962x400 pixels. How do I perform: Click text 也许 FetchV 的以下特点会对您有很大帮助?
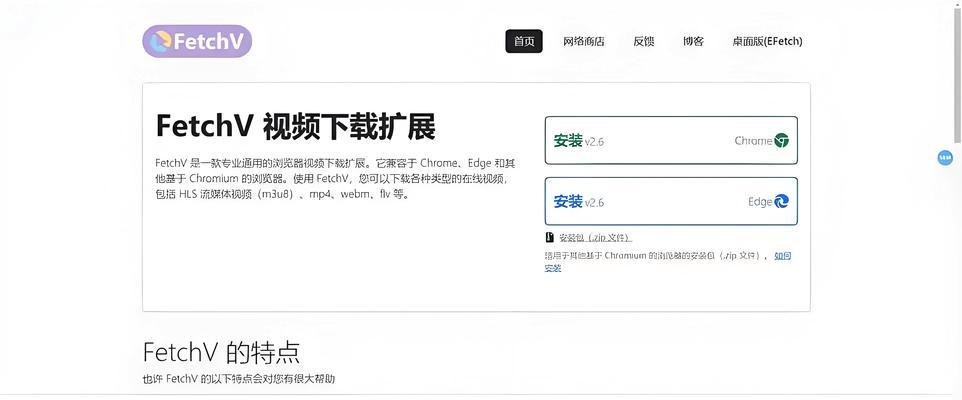coord(239,379)
